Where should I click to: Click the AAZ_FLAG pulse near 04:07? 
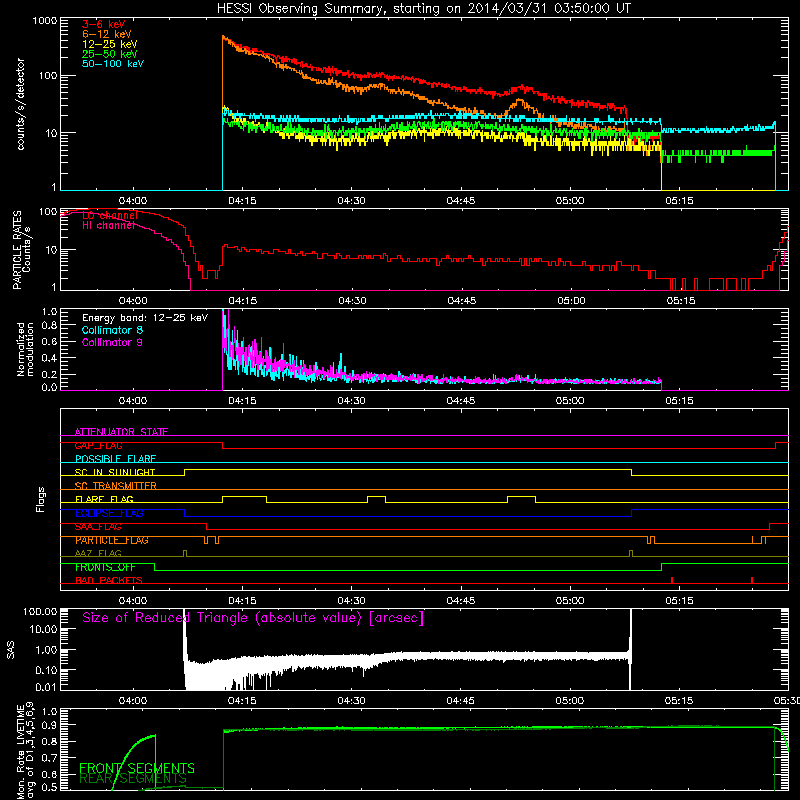point(185,554)
